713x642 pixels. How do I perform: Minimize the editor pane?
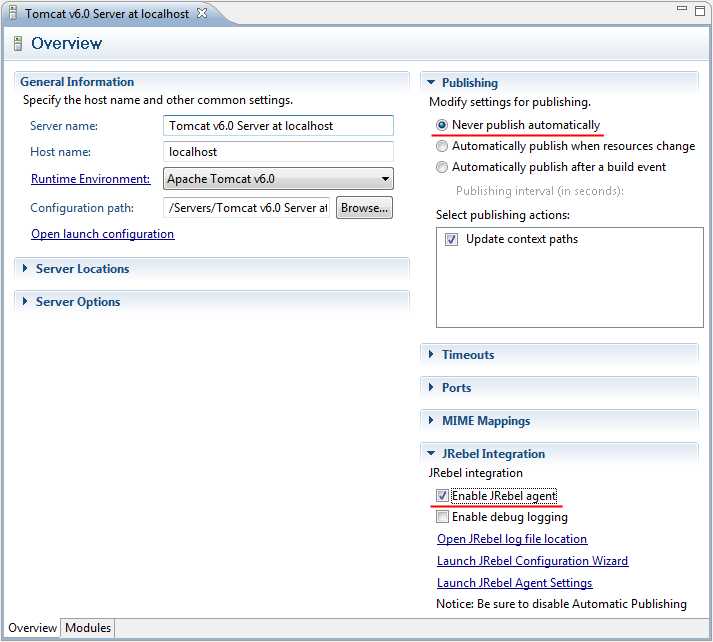point(682,8)
